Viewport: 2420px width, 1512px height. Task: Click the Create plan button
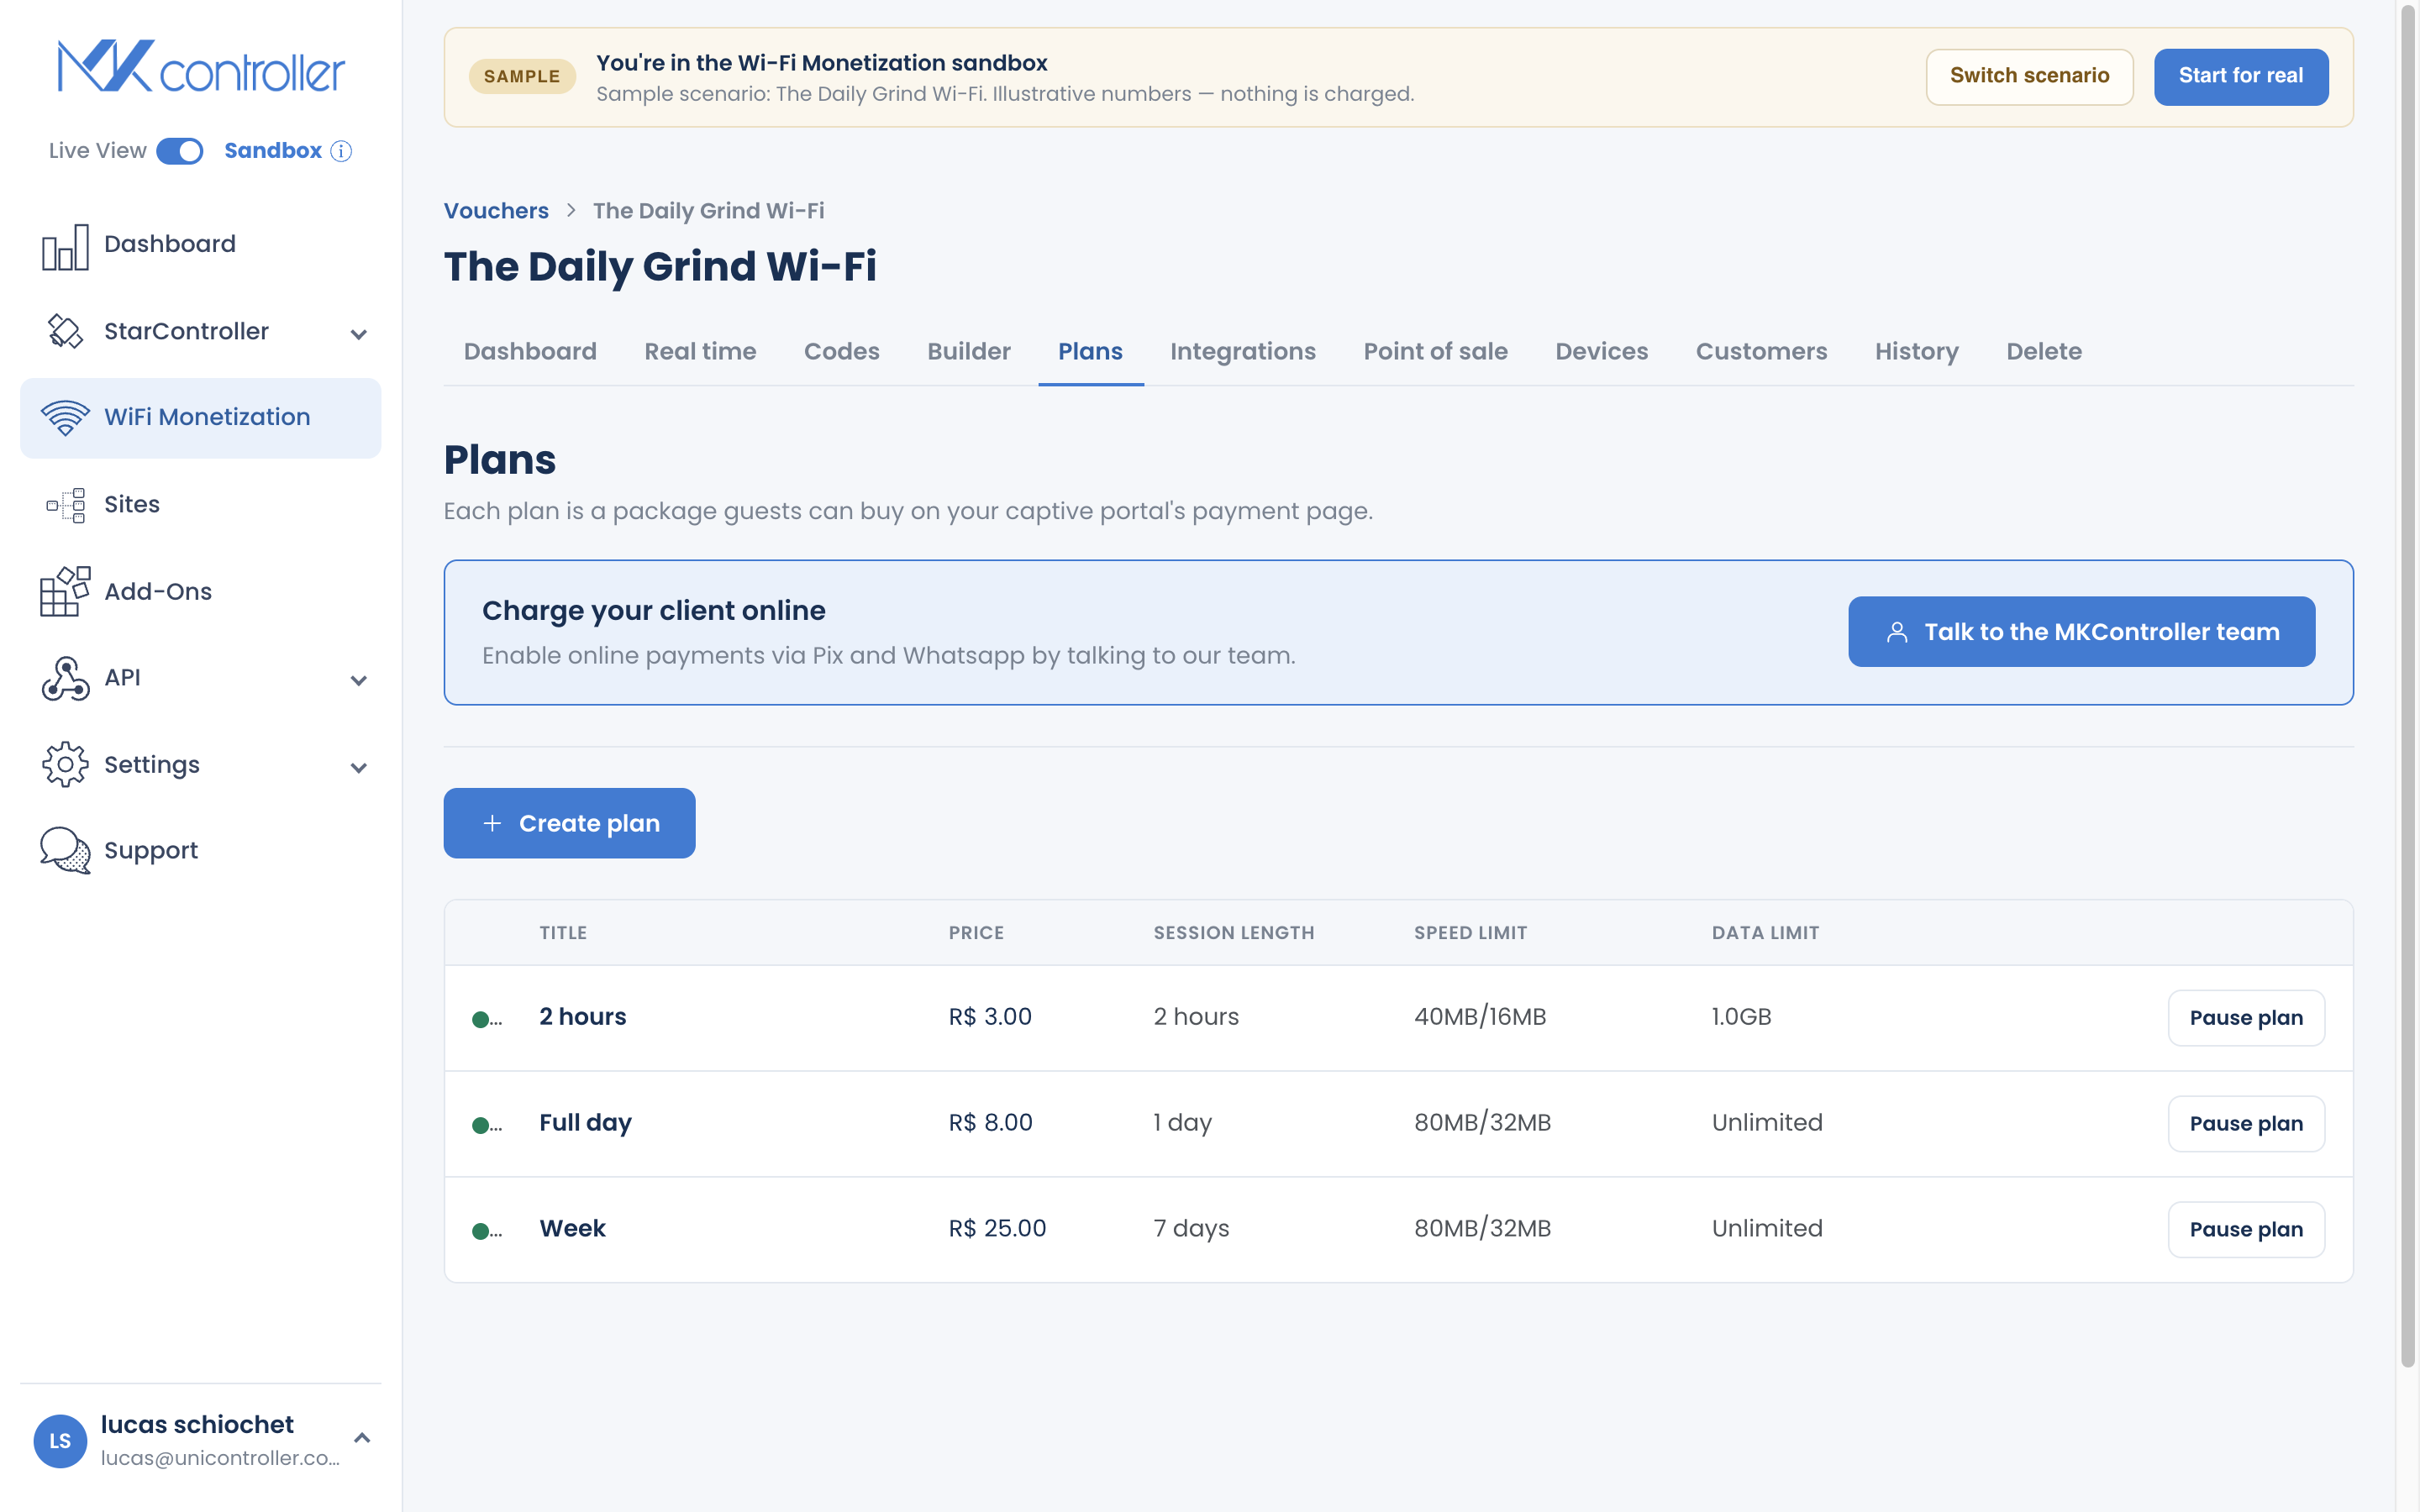(569, 823)
